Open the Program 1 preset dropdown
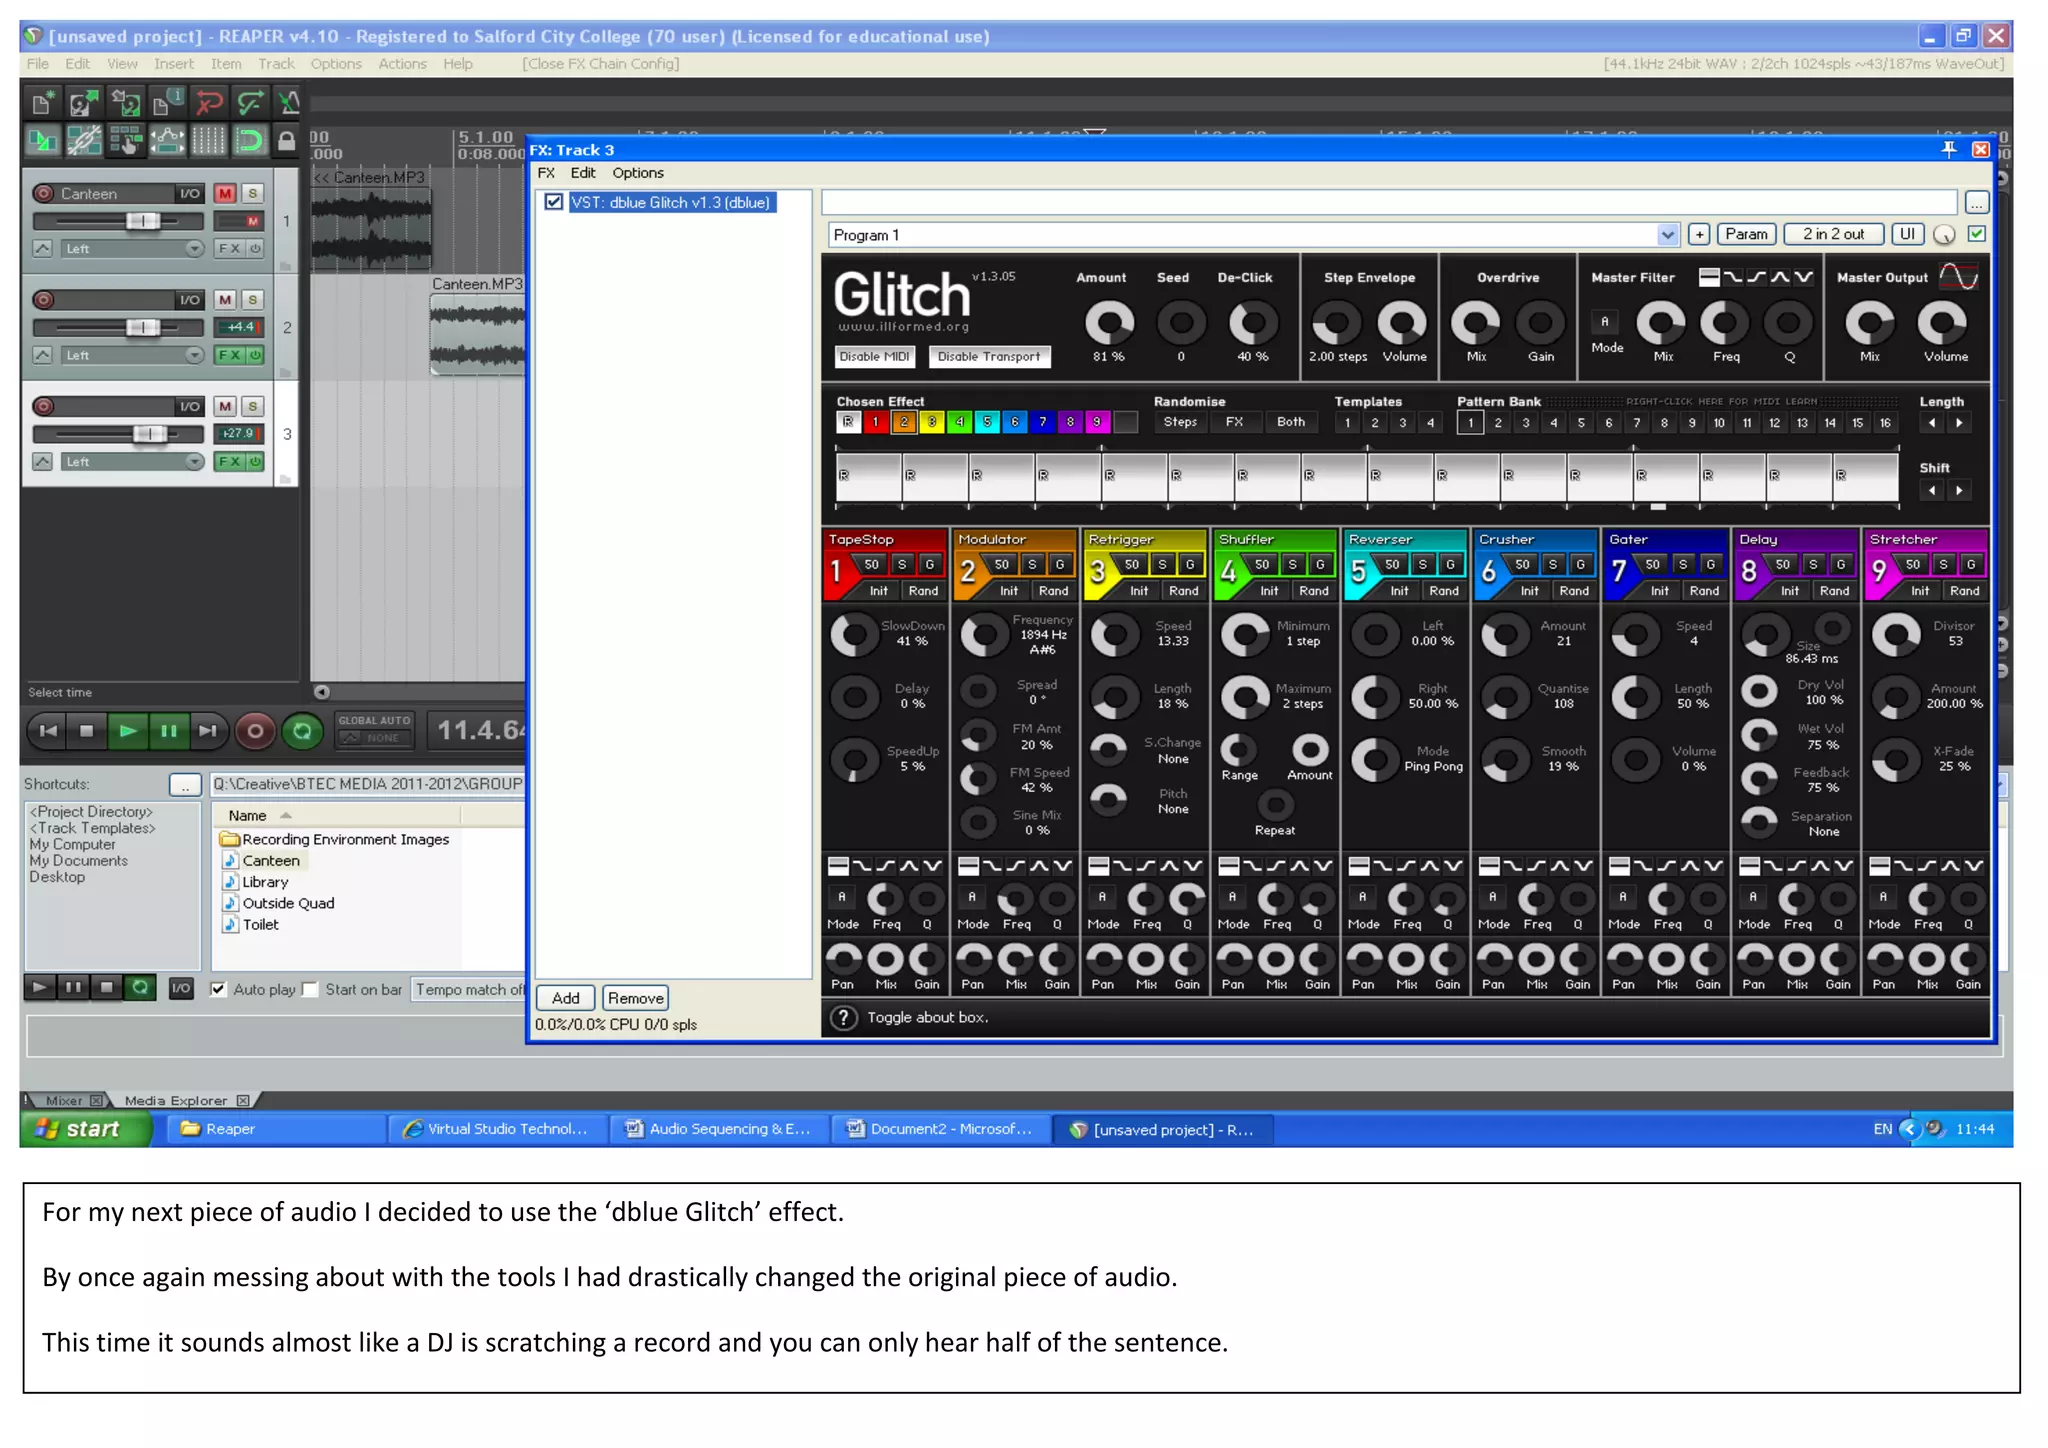Image resolution: width=2048 pixels, height=1448 pixels. 1666,235
